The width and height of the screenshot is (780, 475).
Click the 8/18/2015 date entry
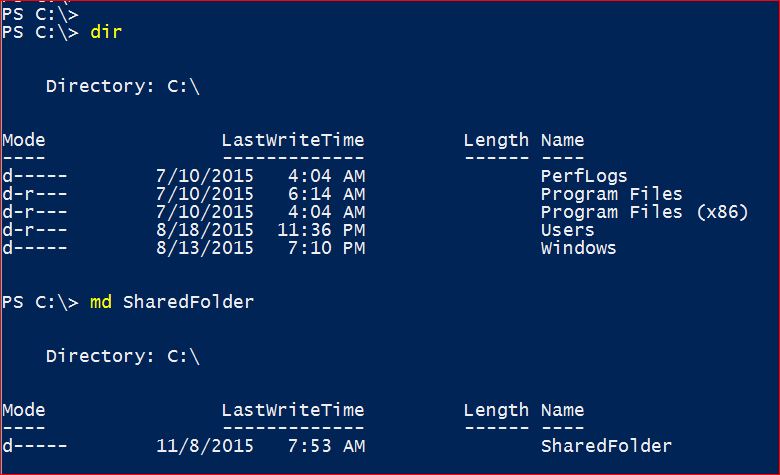(x=205, y=230)
